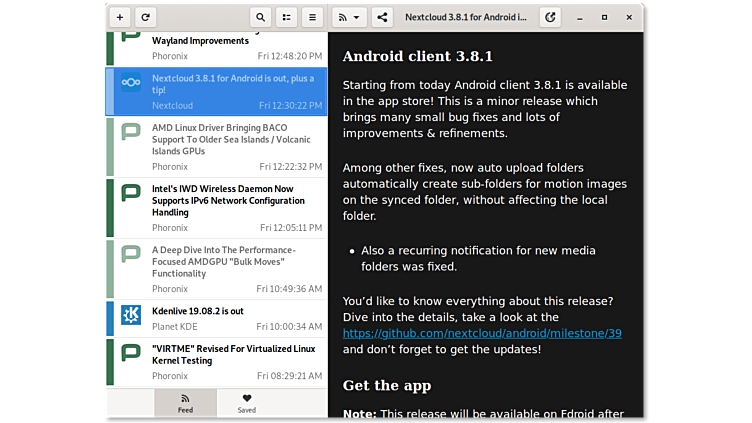The image size is (752, 423).
Task: Click the mark-all-read list icon
Action: pyautogui.click(x=287, y=17)
